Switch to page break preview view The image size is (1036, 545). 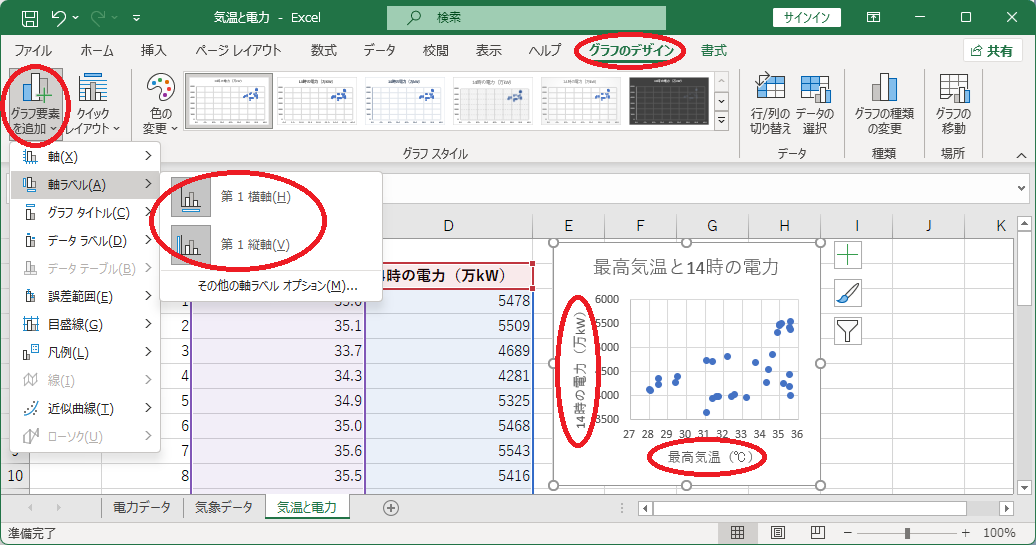(817, 532)
